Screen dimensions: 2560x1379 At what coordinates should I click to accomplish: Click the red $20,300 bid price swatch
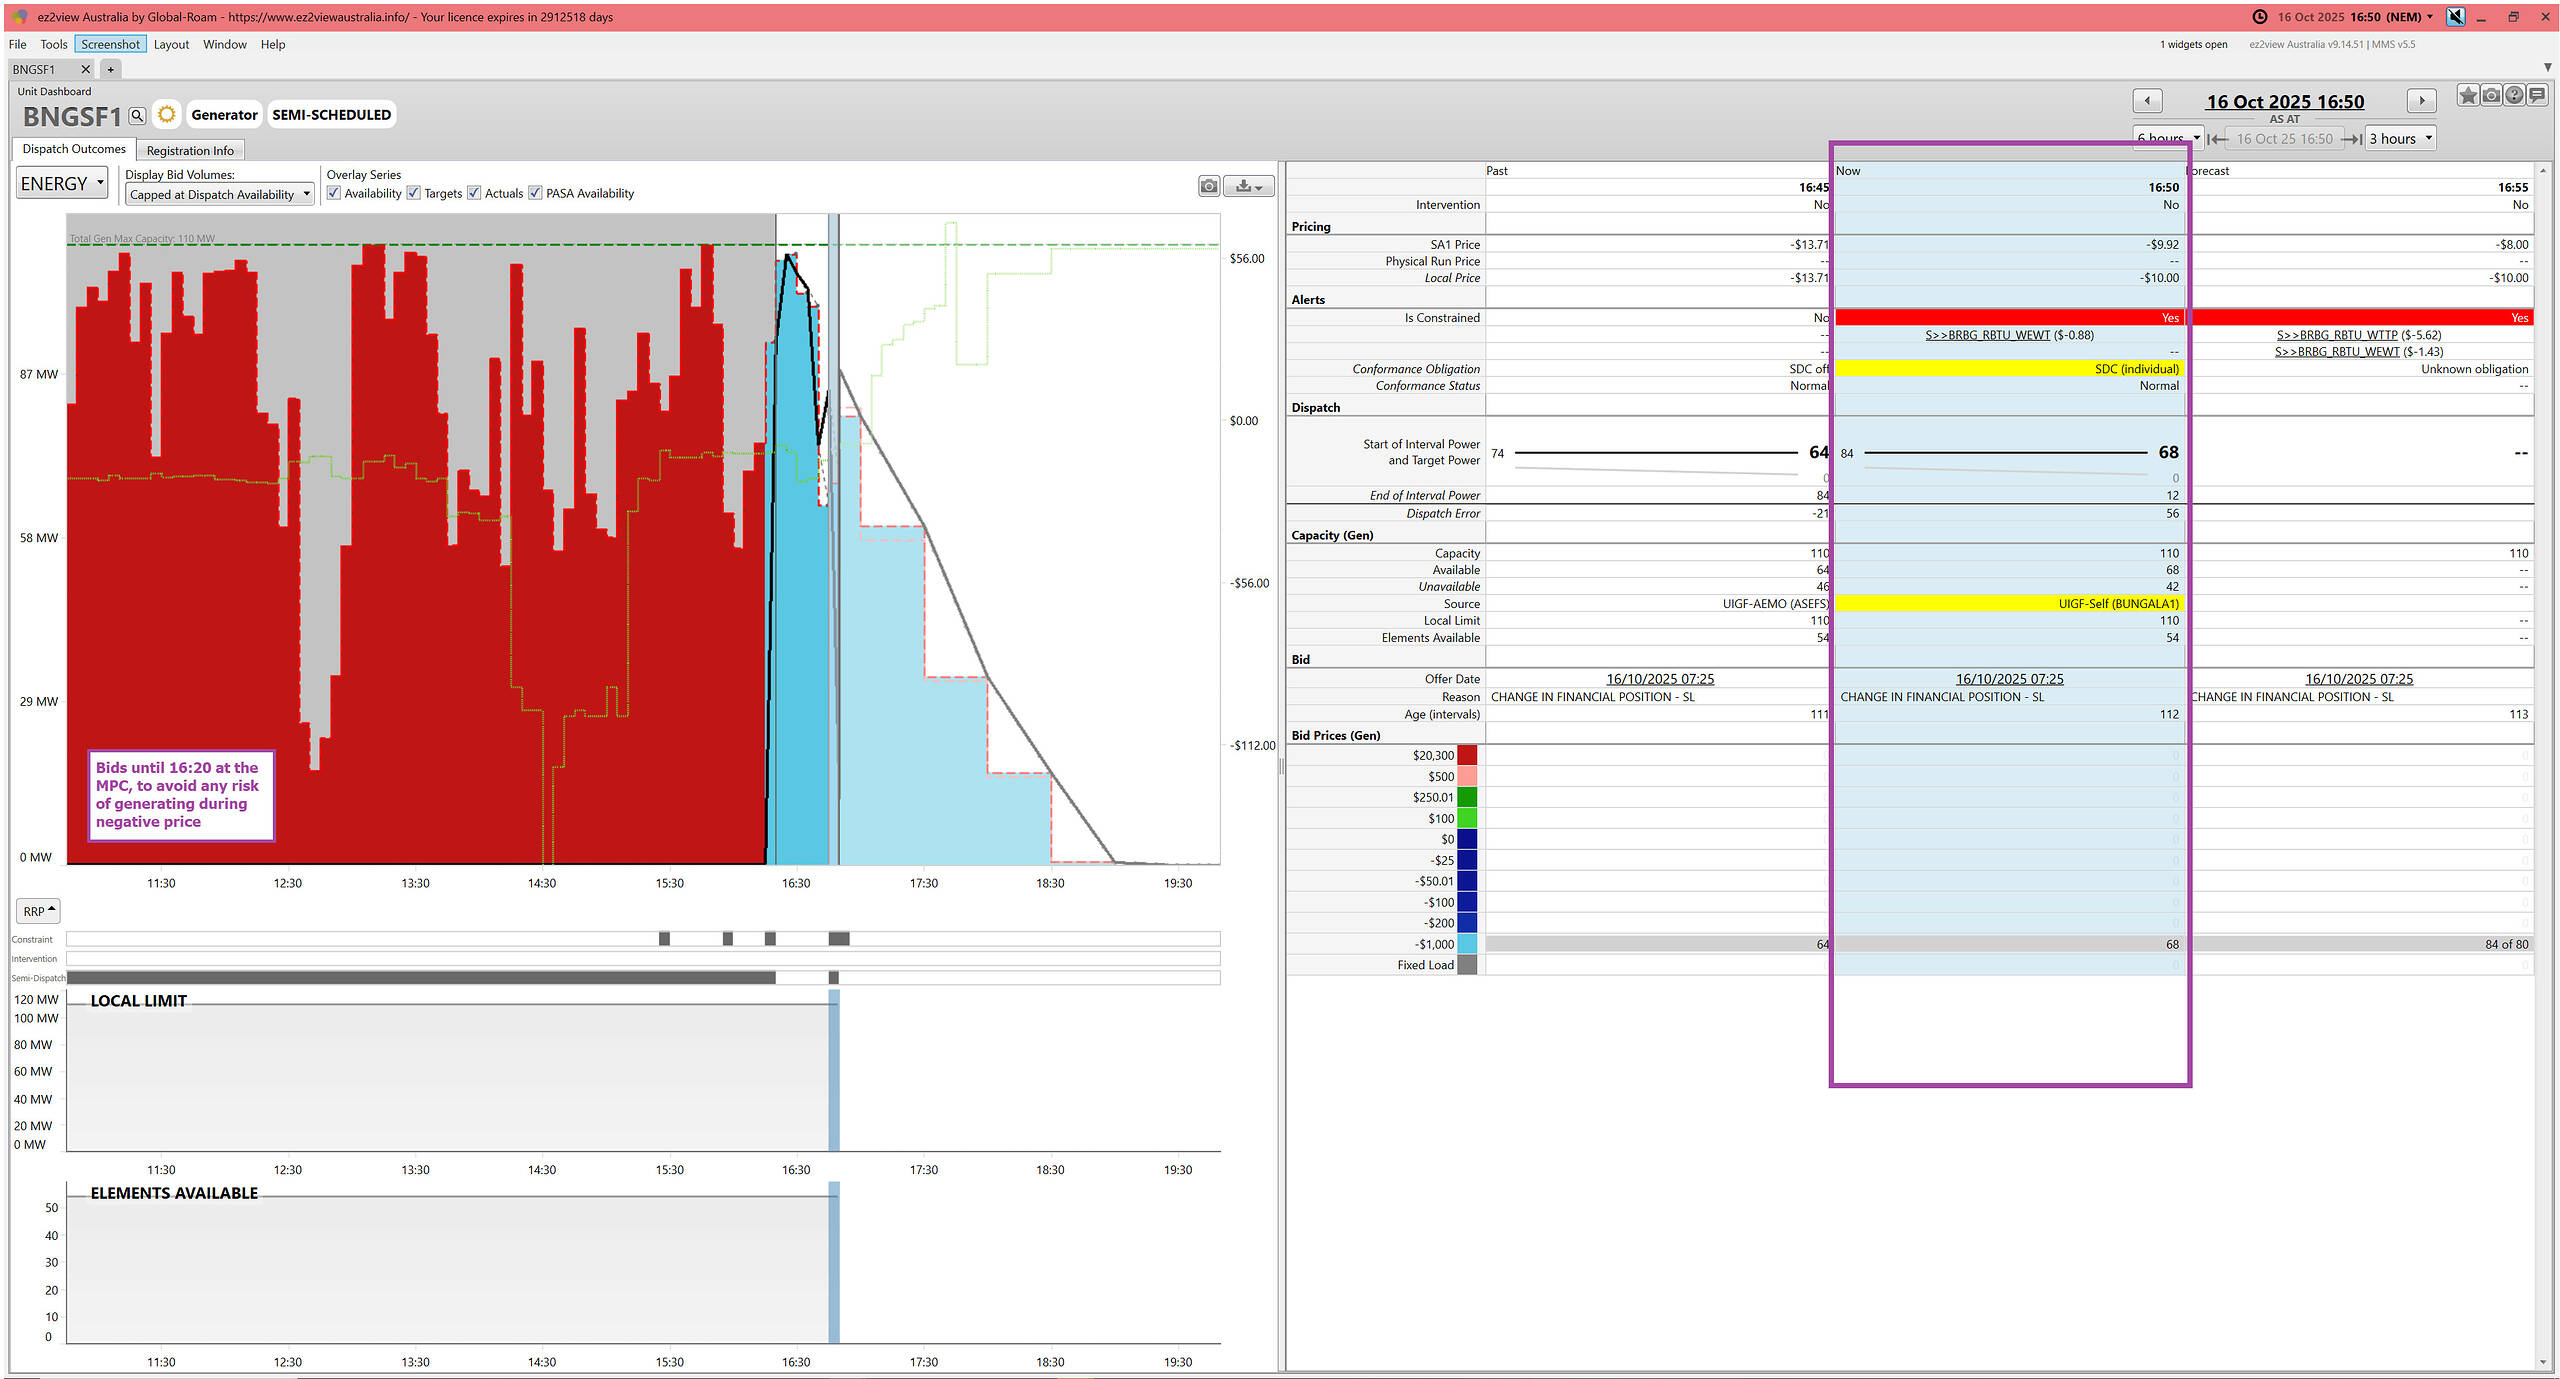(x=1467, y=756)
